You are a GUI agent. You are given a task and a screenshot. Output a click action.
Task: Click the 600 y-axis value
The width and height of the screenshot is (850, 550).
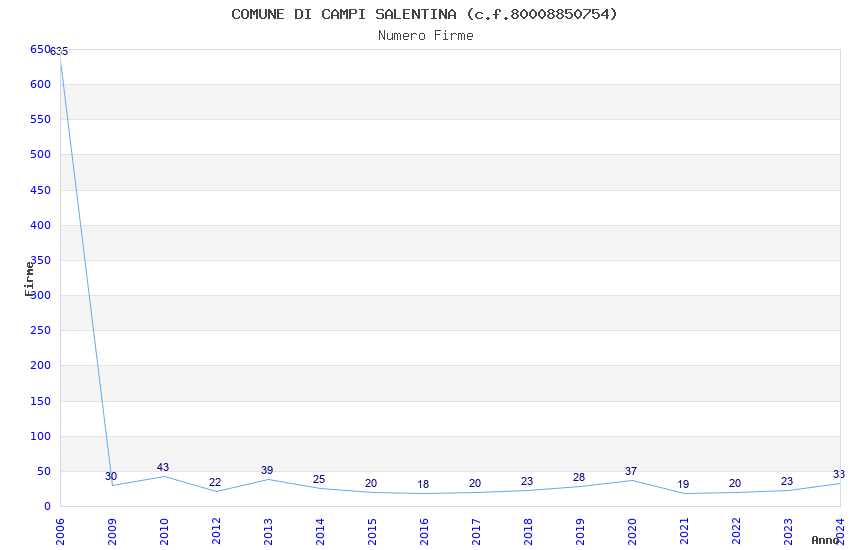[40, 84]
